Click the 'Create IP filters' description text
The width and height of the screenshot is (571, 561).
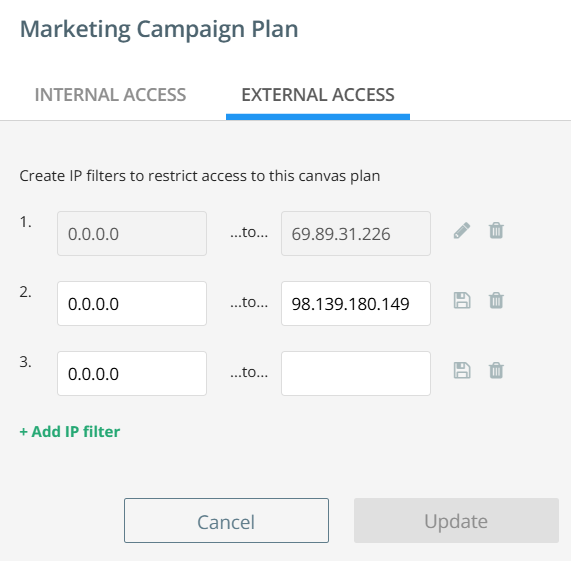200,176
